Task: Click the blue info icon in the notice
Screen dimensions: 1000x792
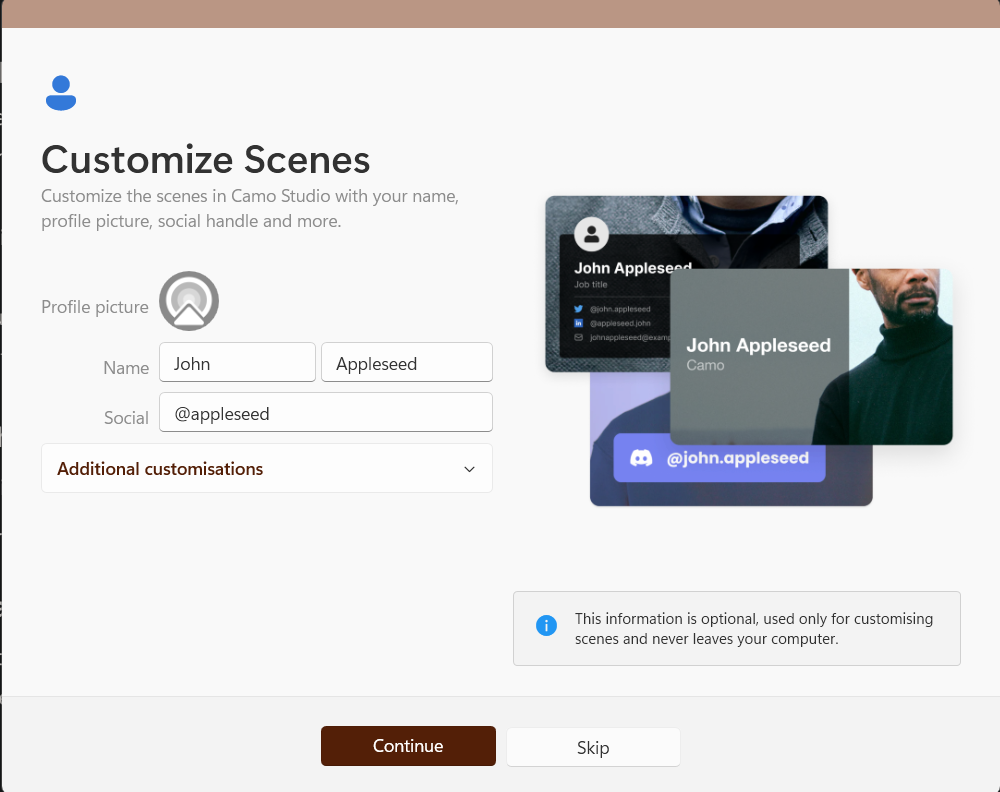Action: (x=546, y=626)
